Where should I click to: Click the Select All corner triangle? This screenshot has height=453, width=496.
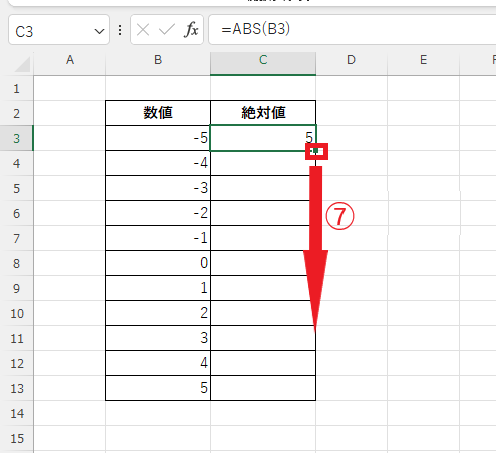pos(23,64)
